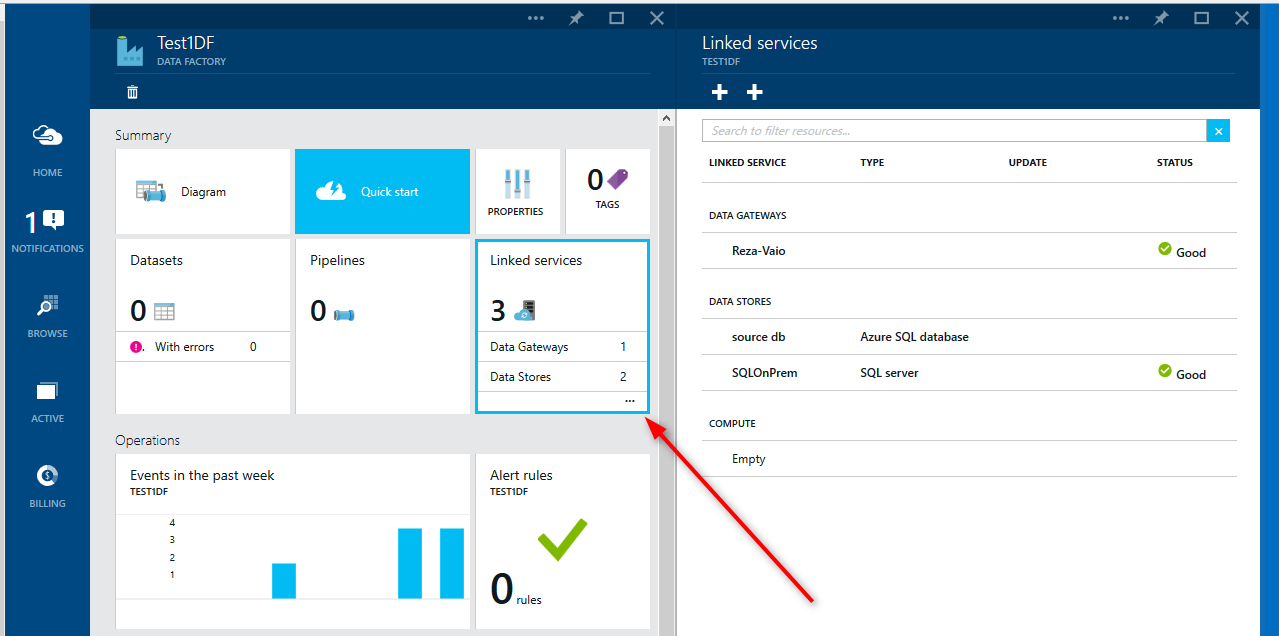Expand the Linked services tile ellipsis

(x=629, y=401)
